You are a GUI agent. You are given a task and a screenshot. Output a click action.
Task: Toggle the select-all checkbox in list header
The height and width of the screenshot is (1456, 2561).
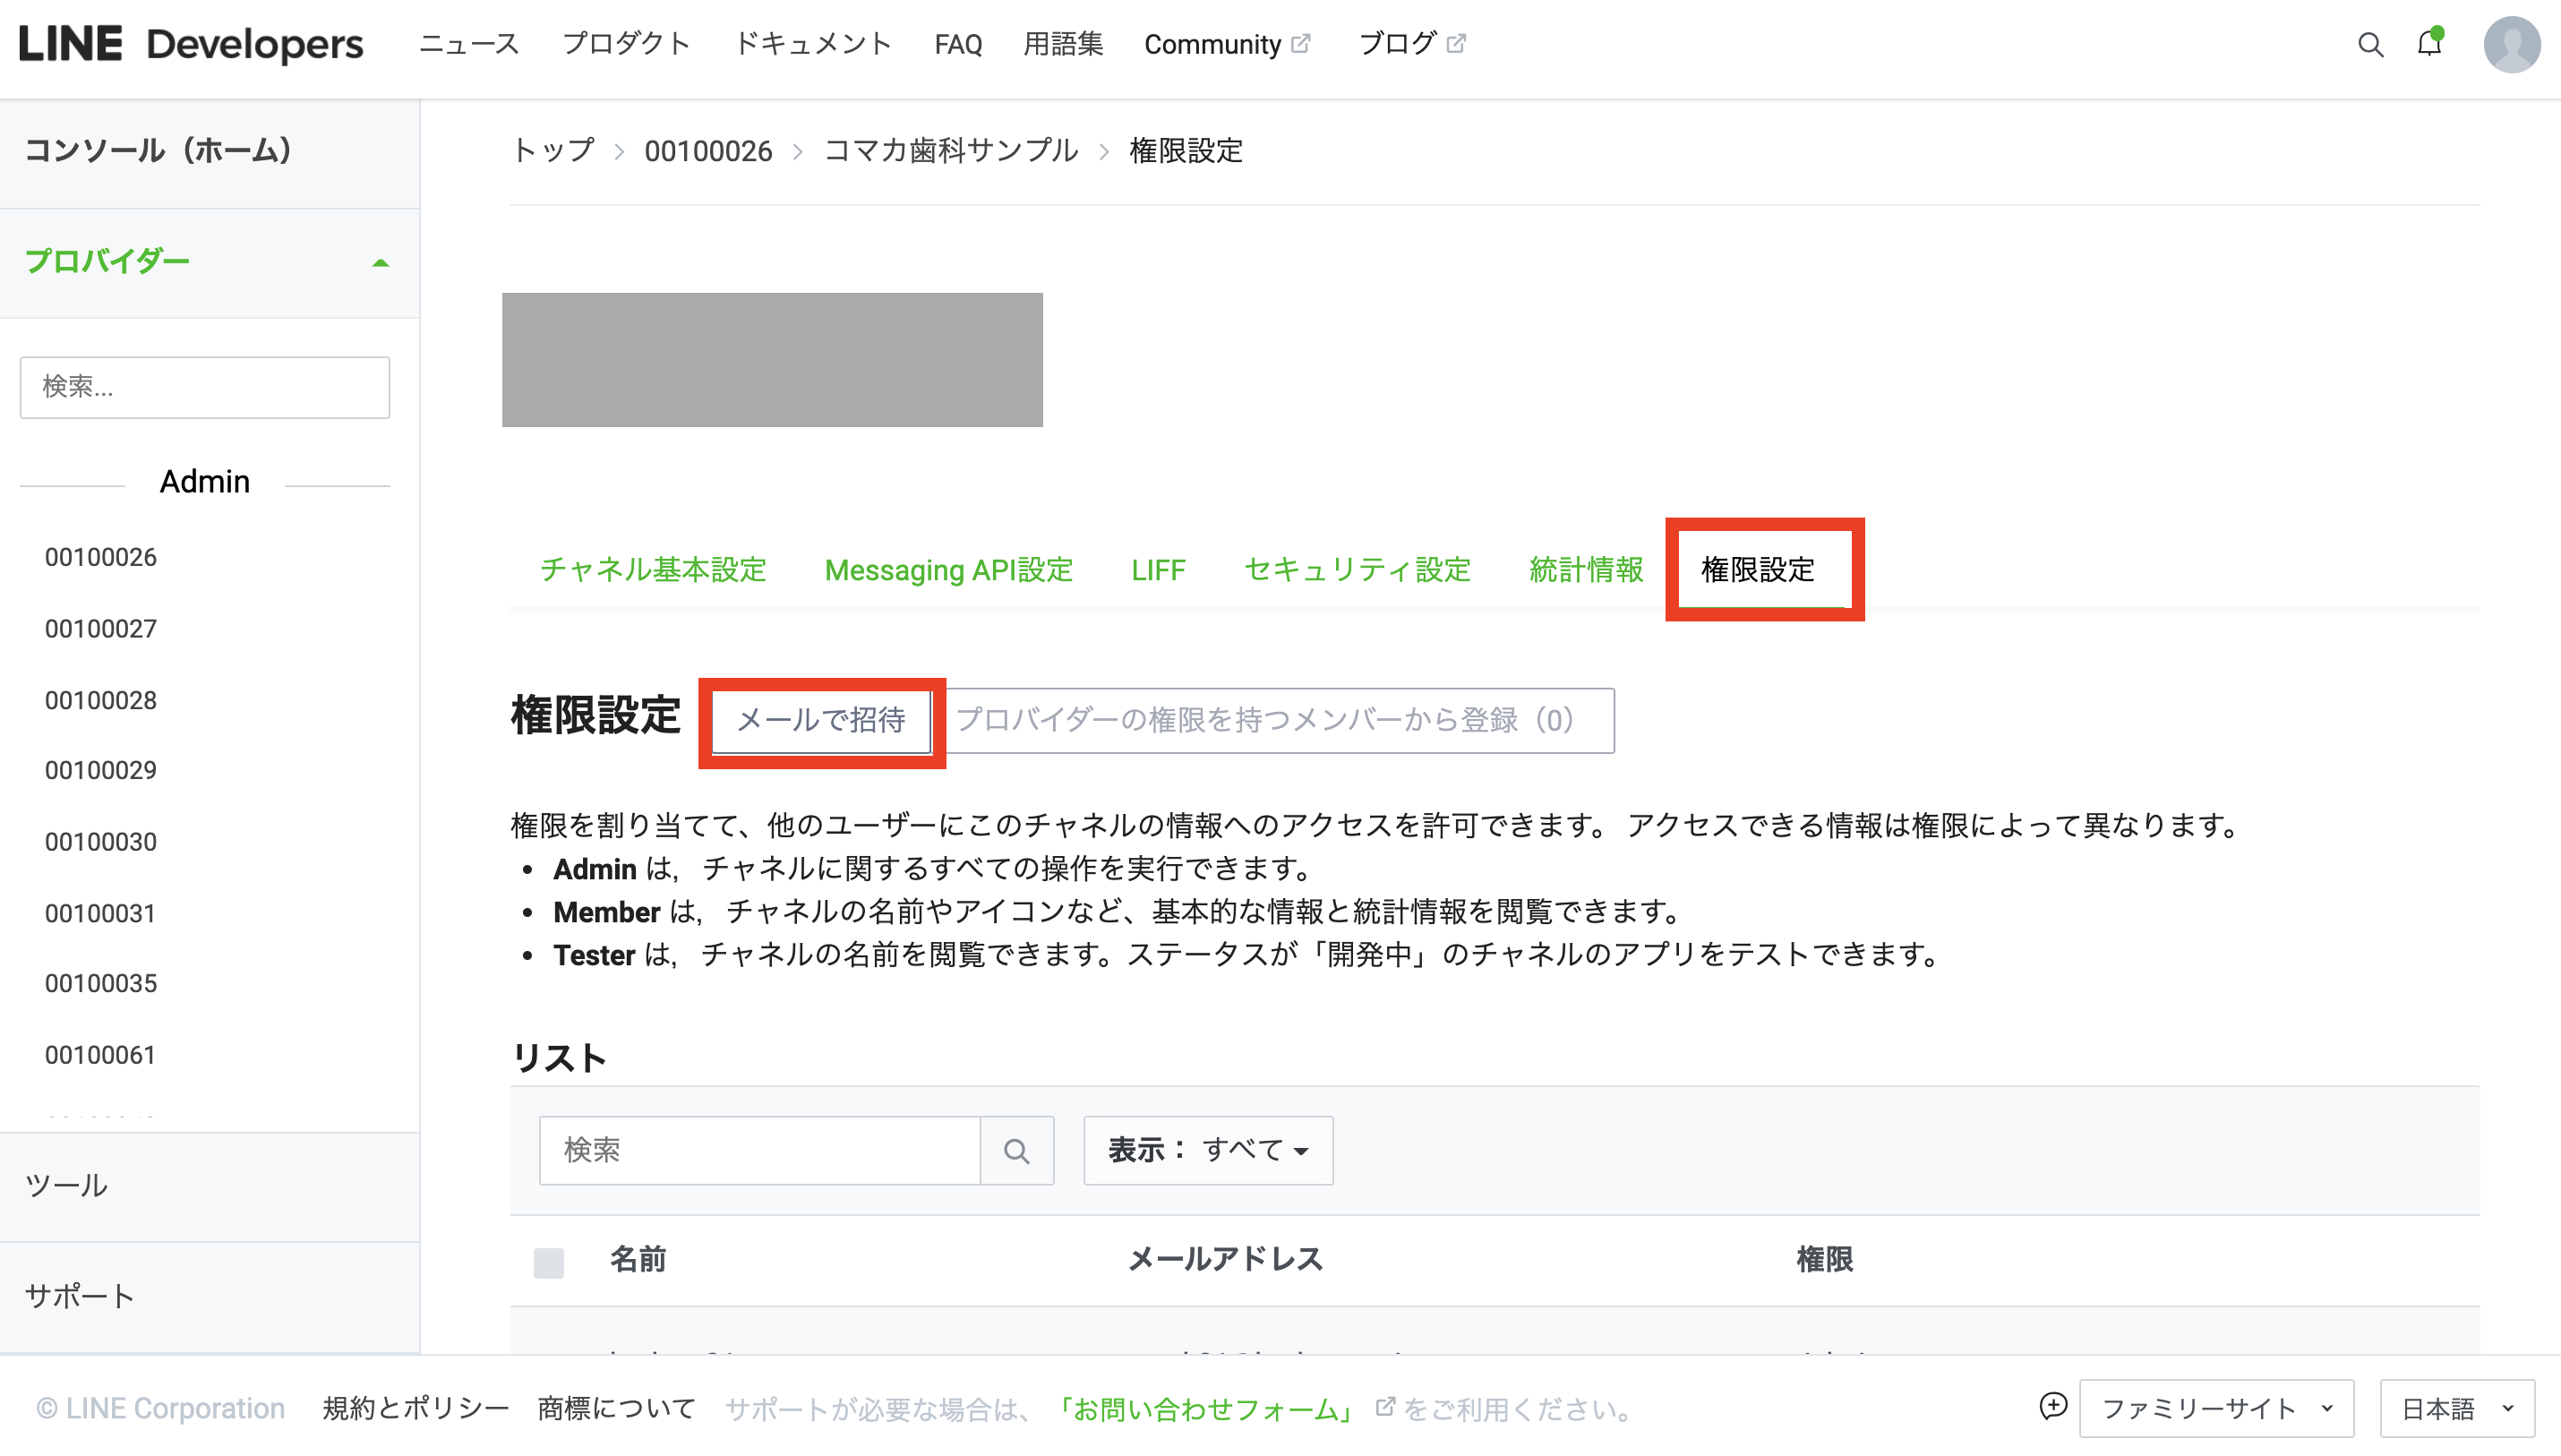(549, 1262)
